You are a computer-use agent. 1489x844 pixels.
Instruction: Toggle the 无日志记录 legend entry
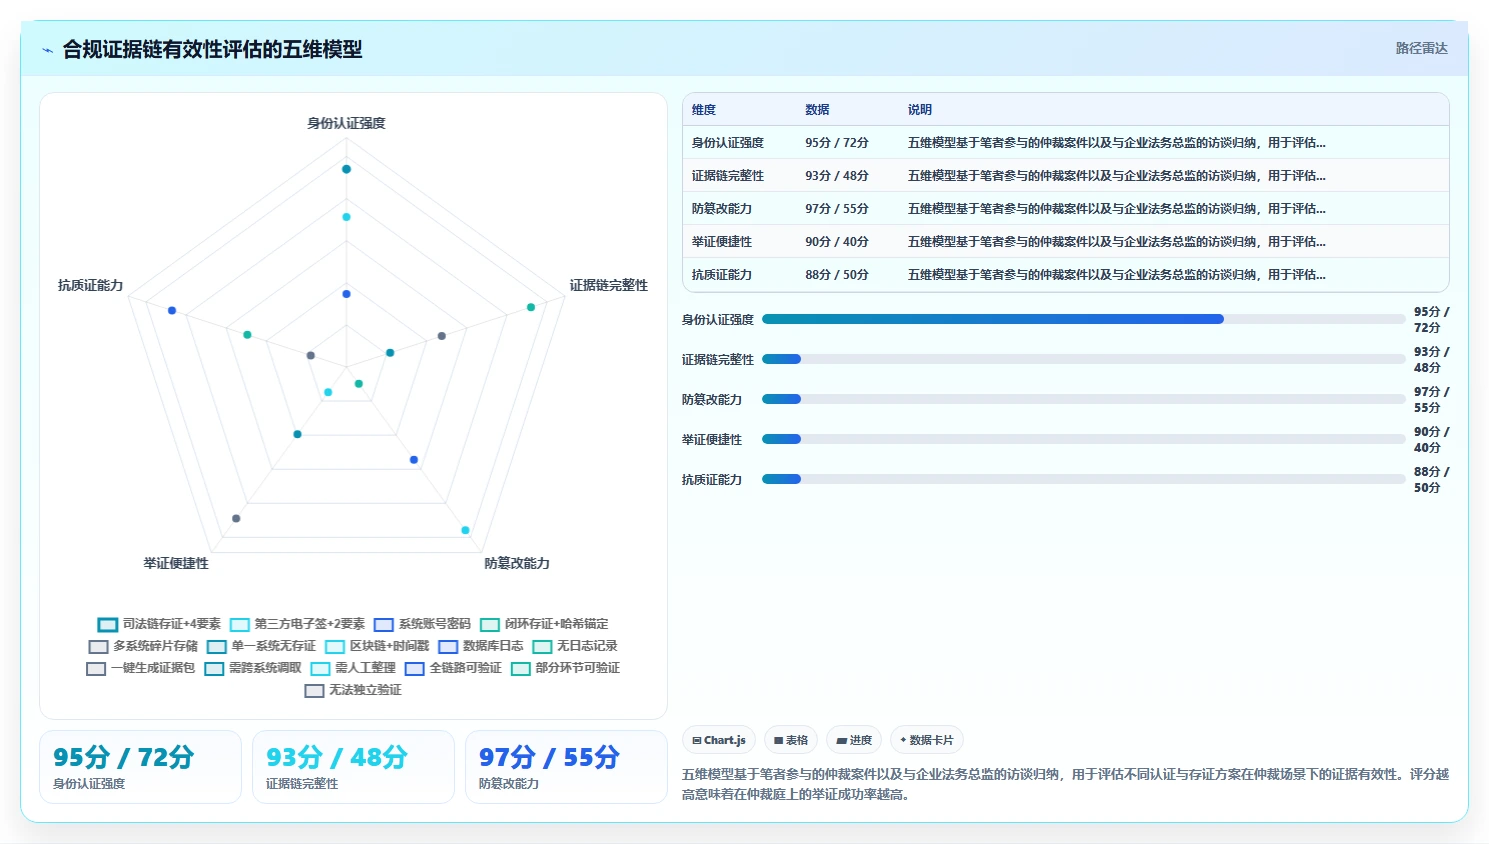click(575, 646)
